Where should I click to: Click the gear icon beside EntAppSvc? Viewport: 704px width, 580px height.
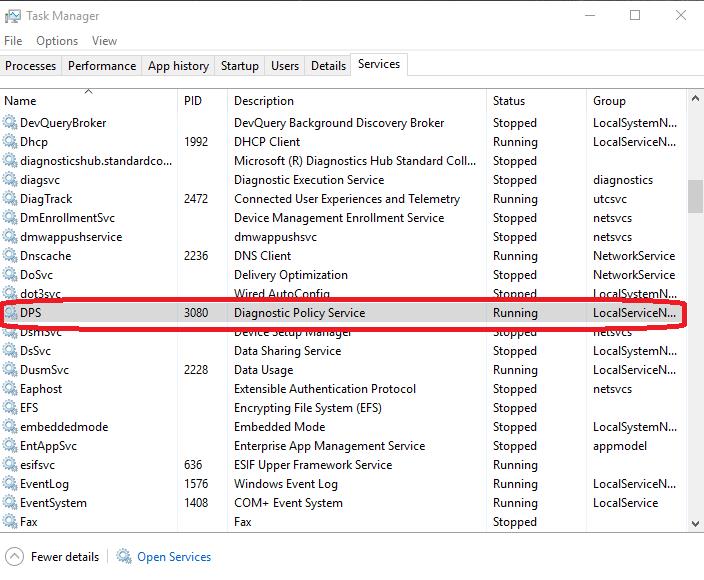point(10,446)
